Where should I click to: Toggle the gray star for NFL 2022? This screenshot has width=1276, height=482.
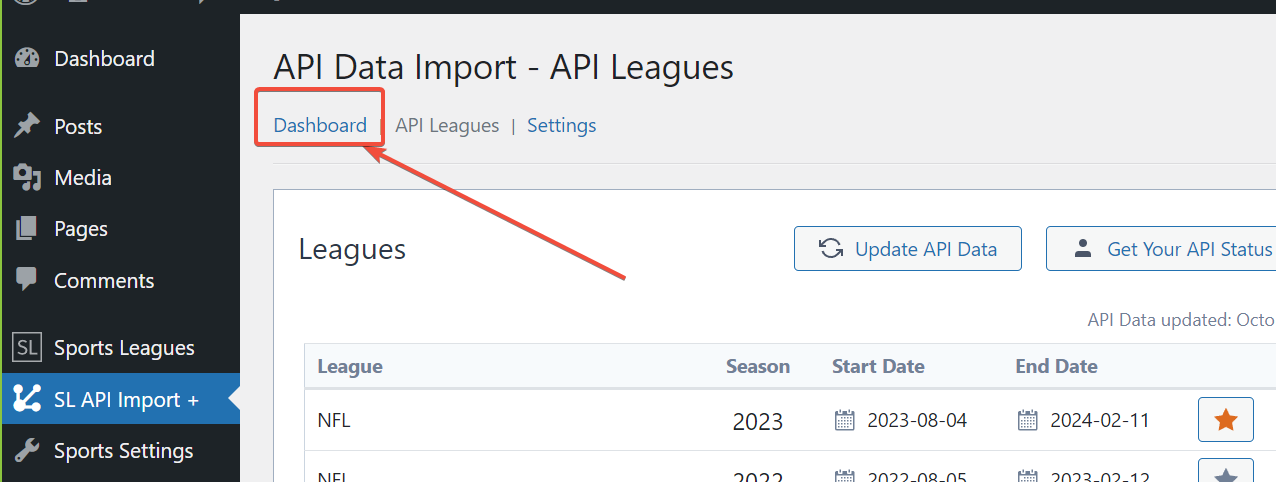point(1226,472)
